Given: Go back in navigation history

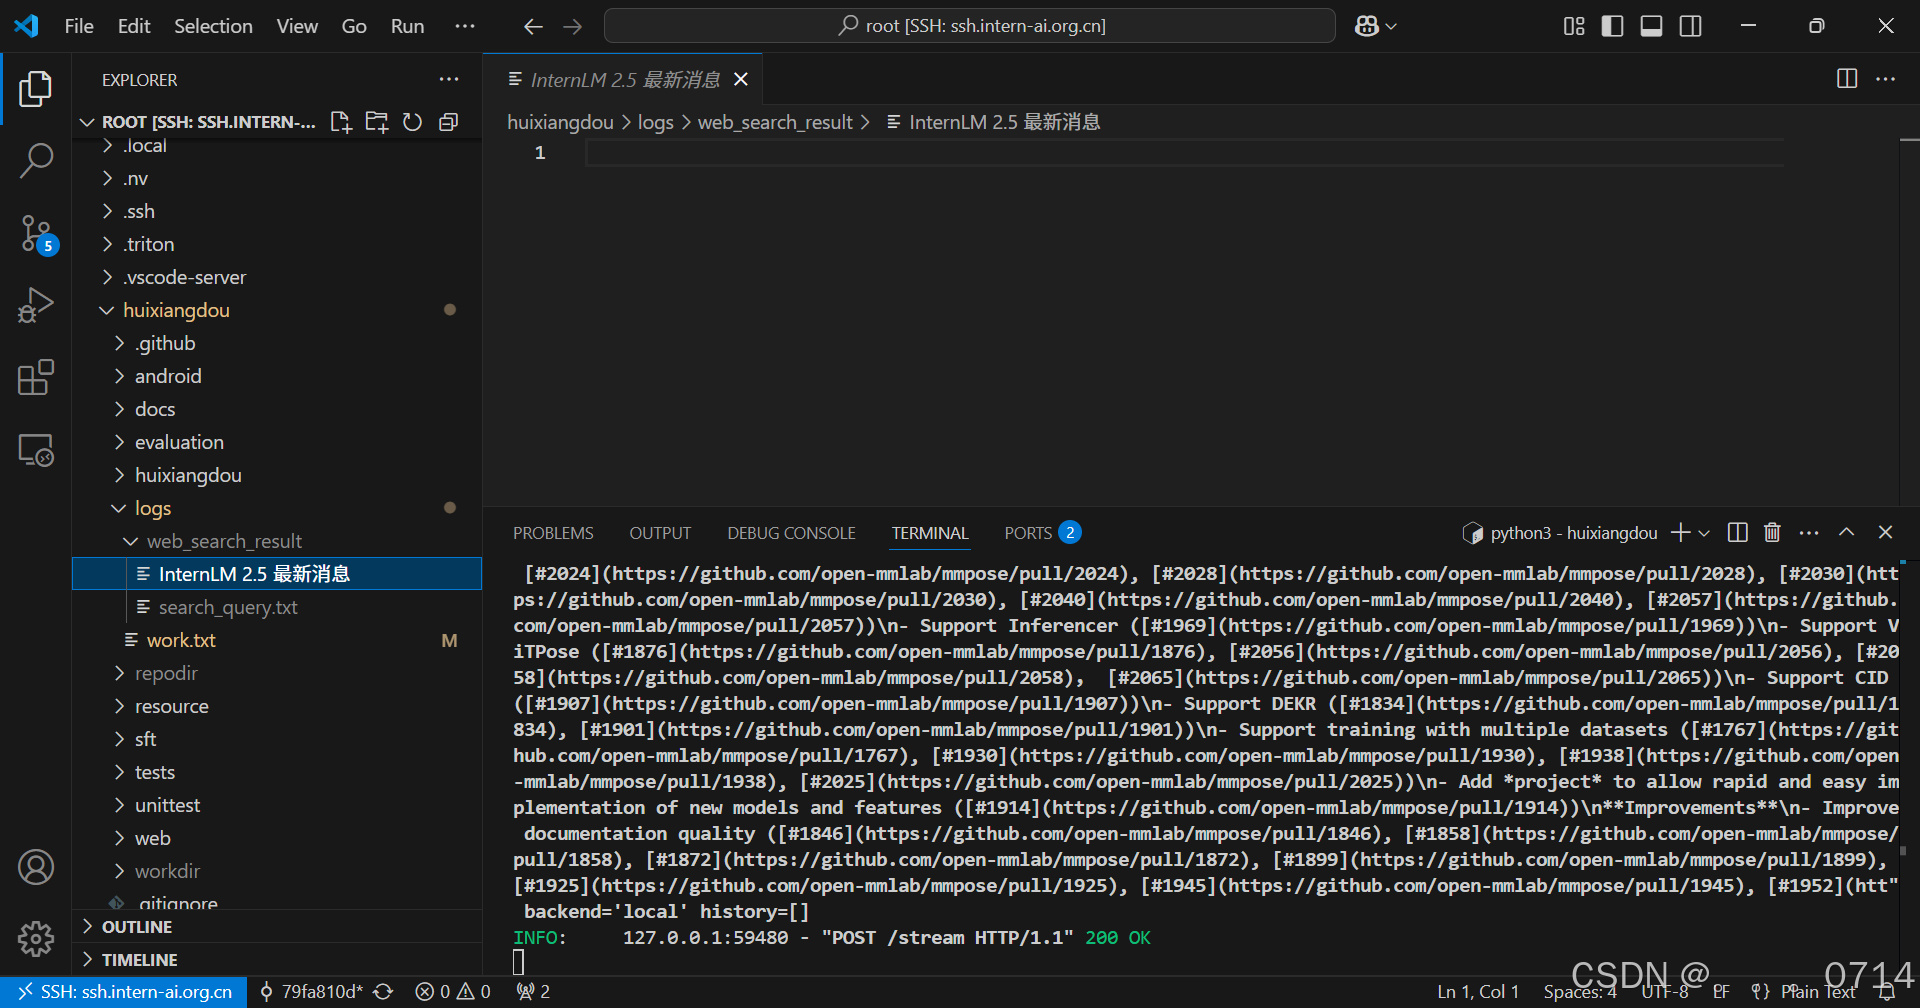Looking at the screenshot, I should (x=533, y=27).
